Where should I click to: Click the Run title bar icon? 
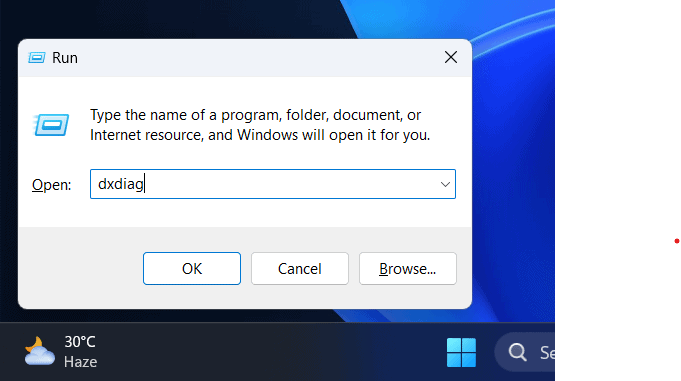click(x=36, y=58)
